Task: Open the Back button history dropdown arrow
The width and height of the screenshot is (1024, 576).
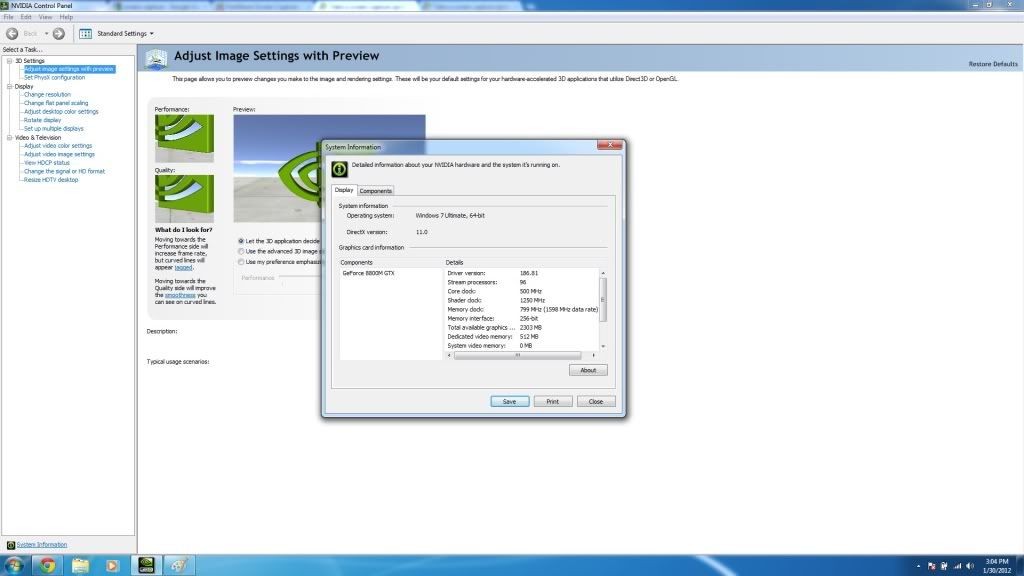Action: pyautogui.click(x=46, y=33)
